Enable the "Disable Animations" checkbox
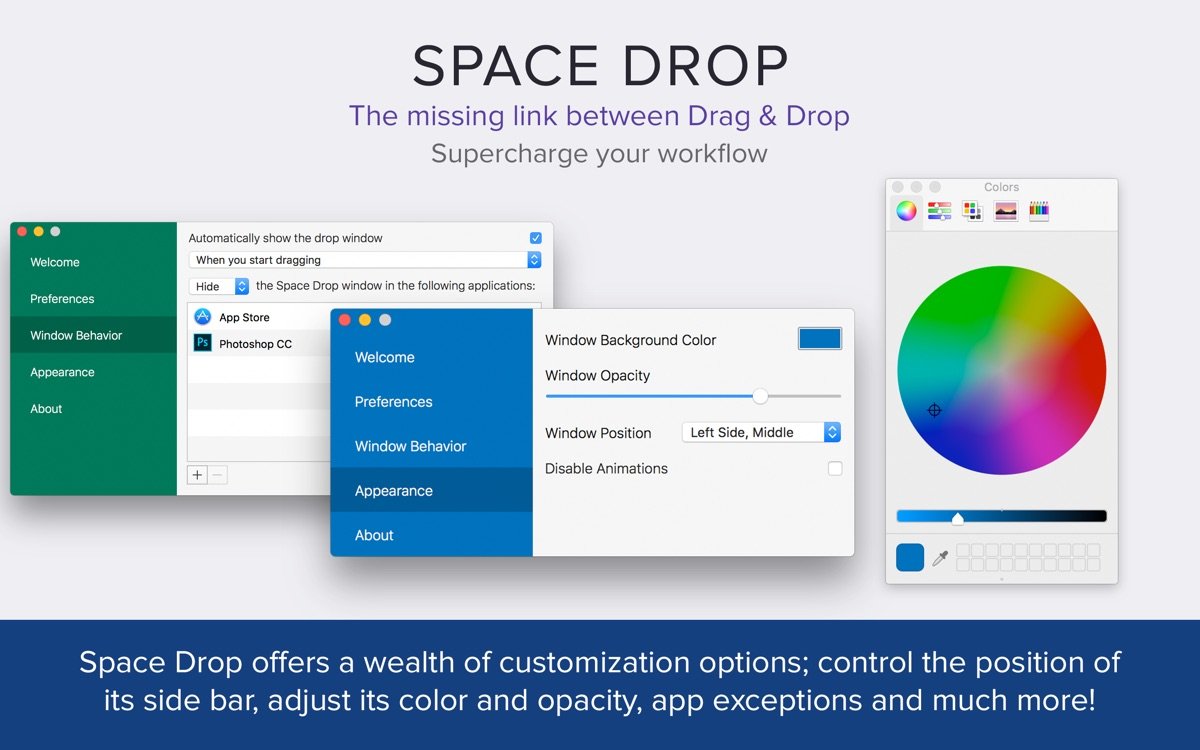Screen dimensions: 1200x750 point(835,468)
